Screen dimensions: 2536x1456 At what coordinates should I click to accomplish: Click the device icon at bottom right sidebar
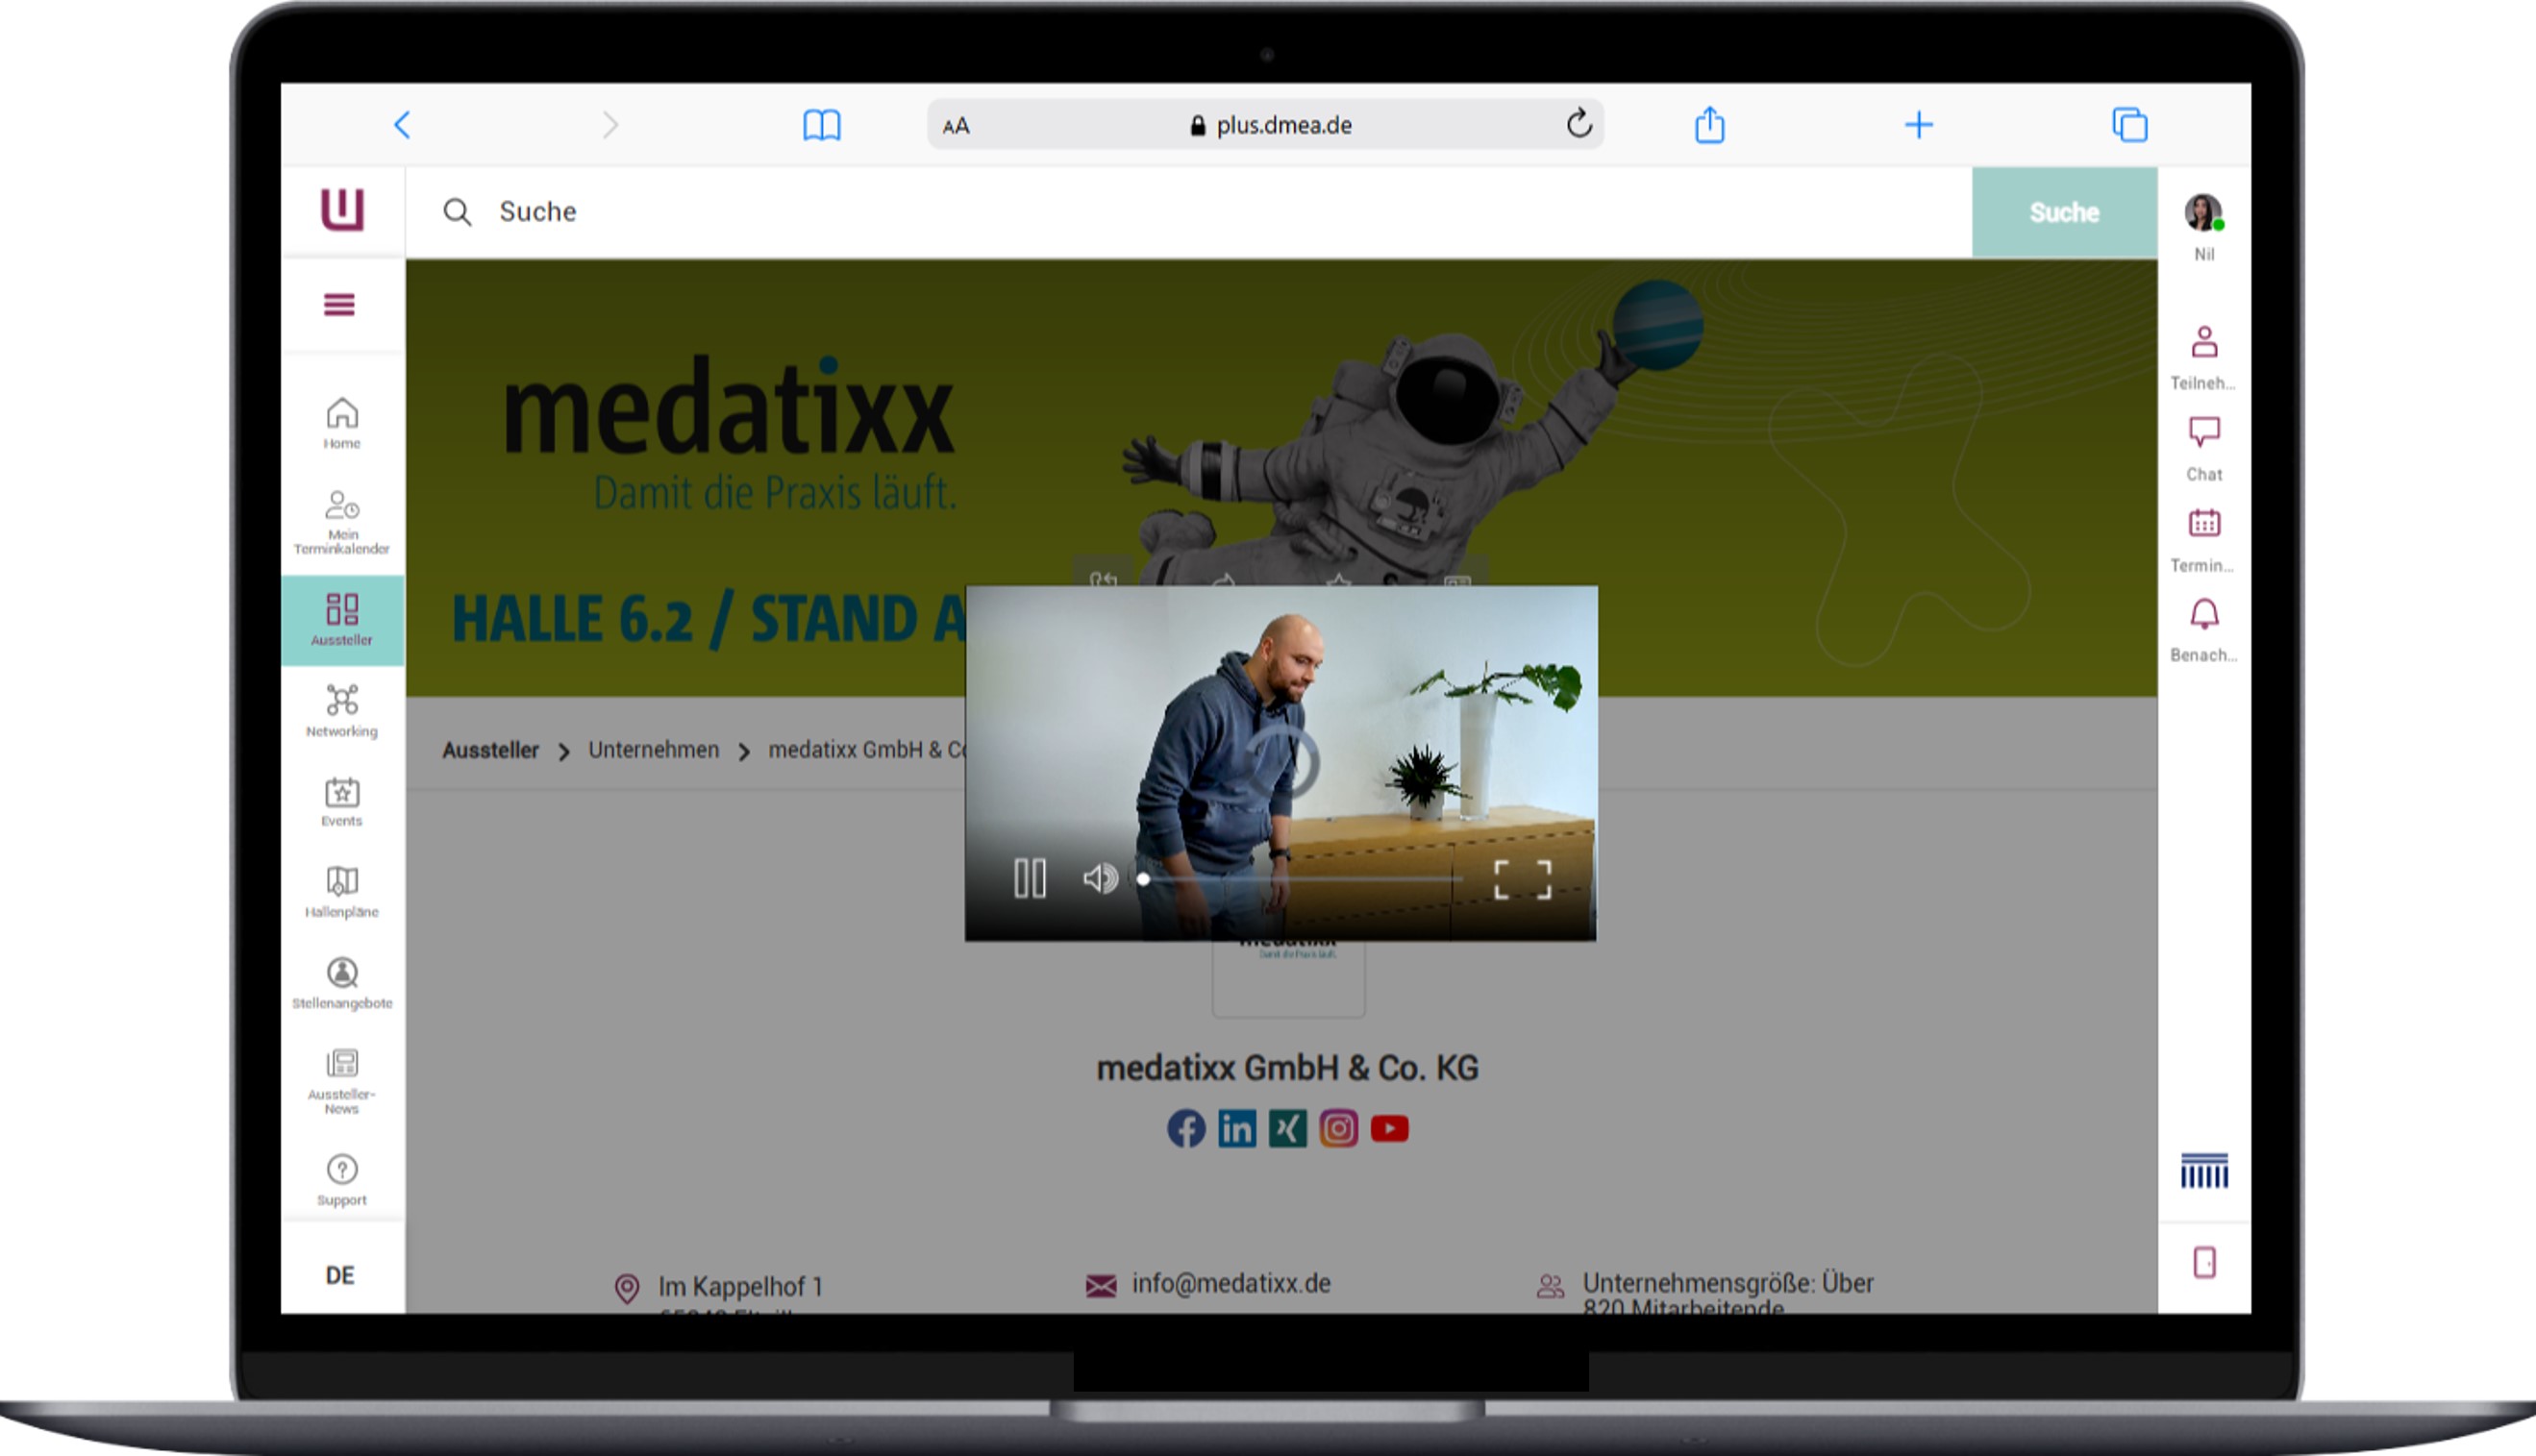pyautogui.click(x=2204, y=1262)
